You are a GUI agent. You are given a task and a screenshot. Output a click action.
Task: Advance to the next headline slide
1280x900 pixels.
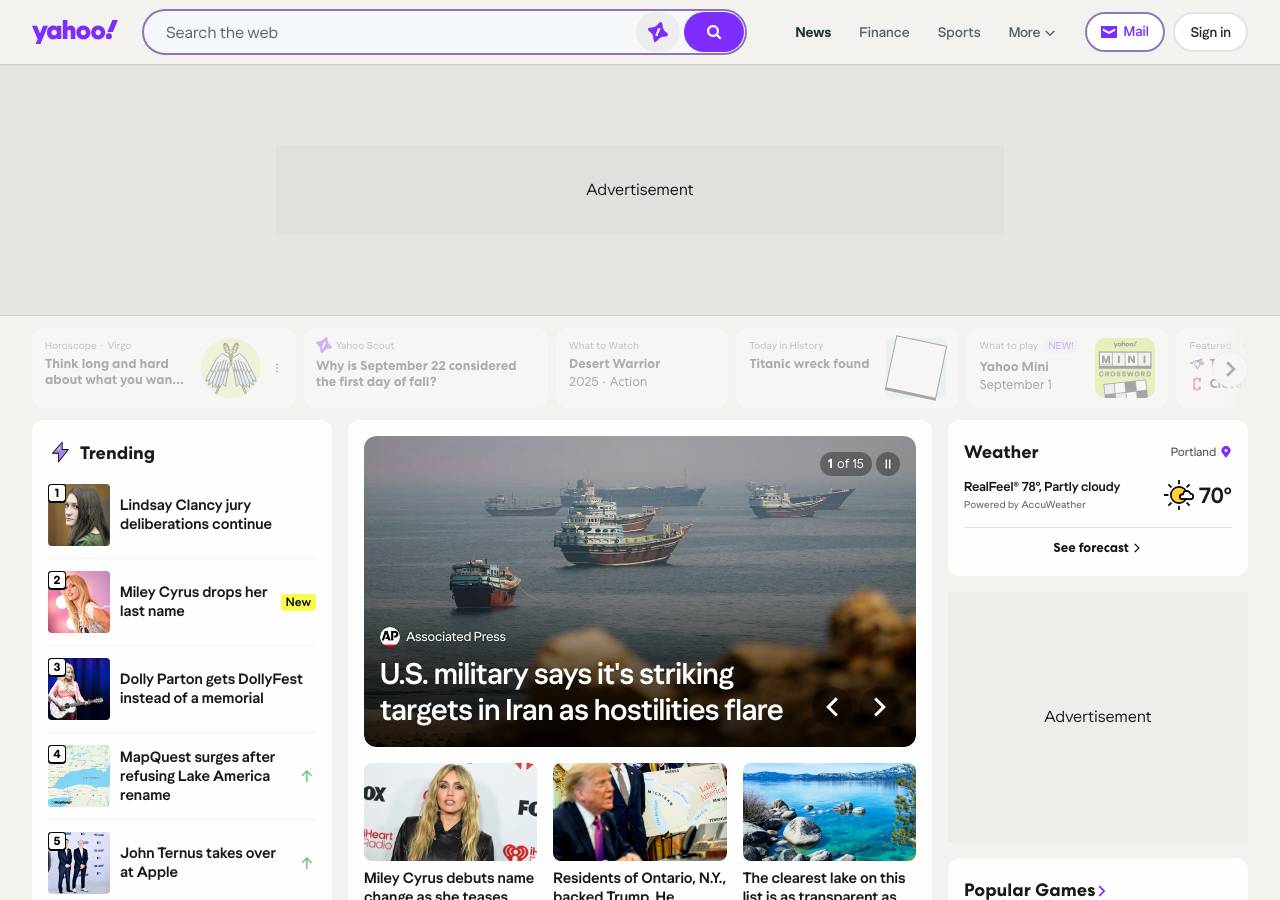tap(880, 708)
